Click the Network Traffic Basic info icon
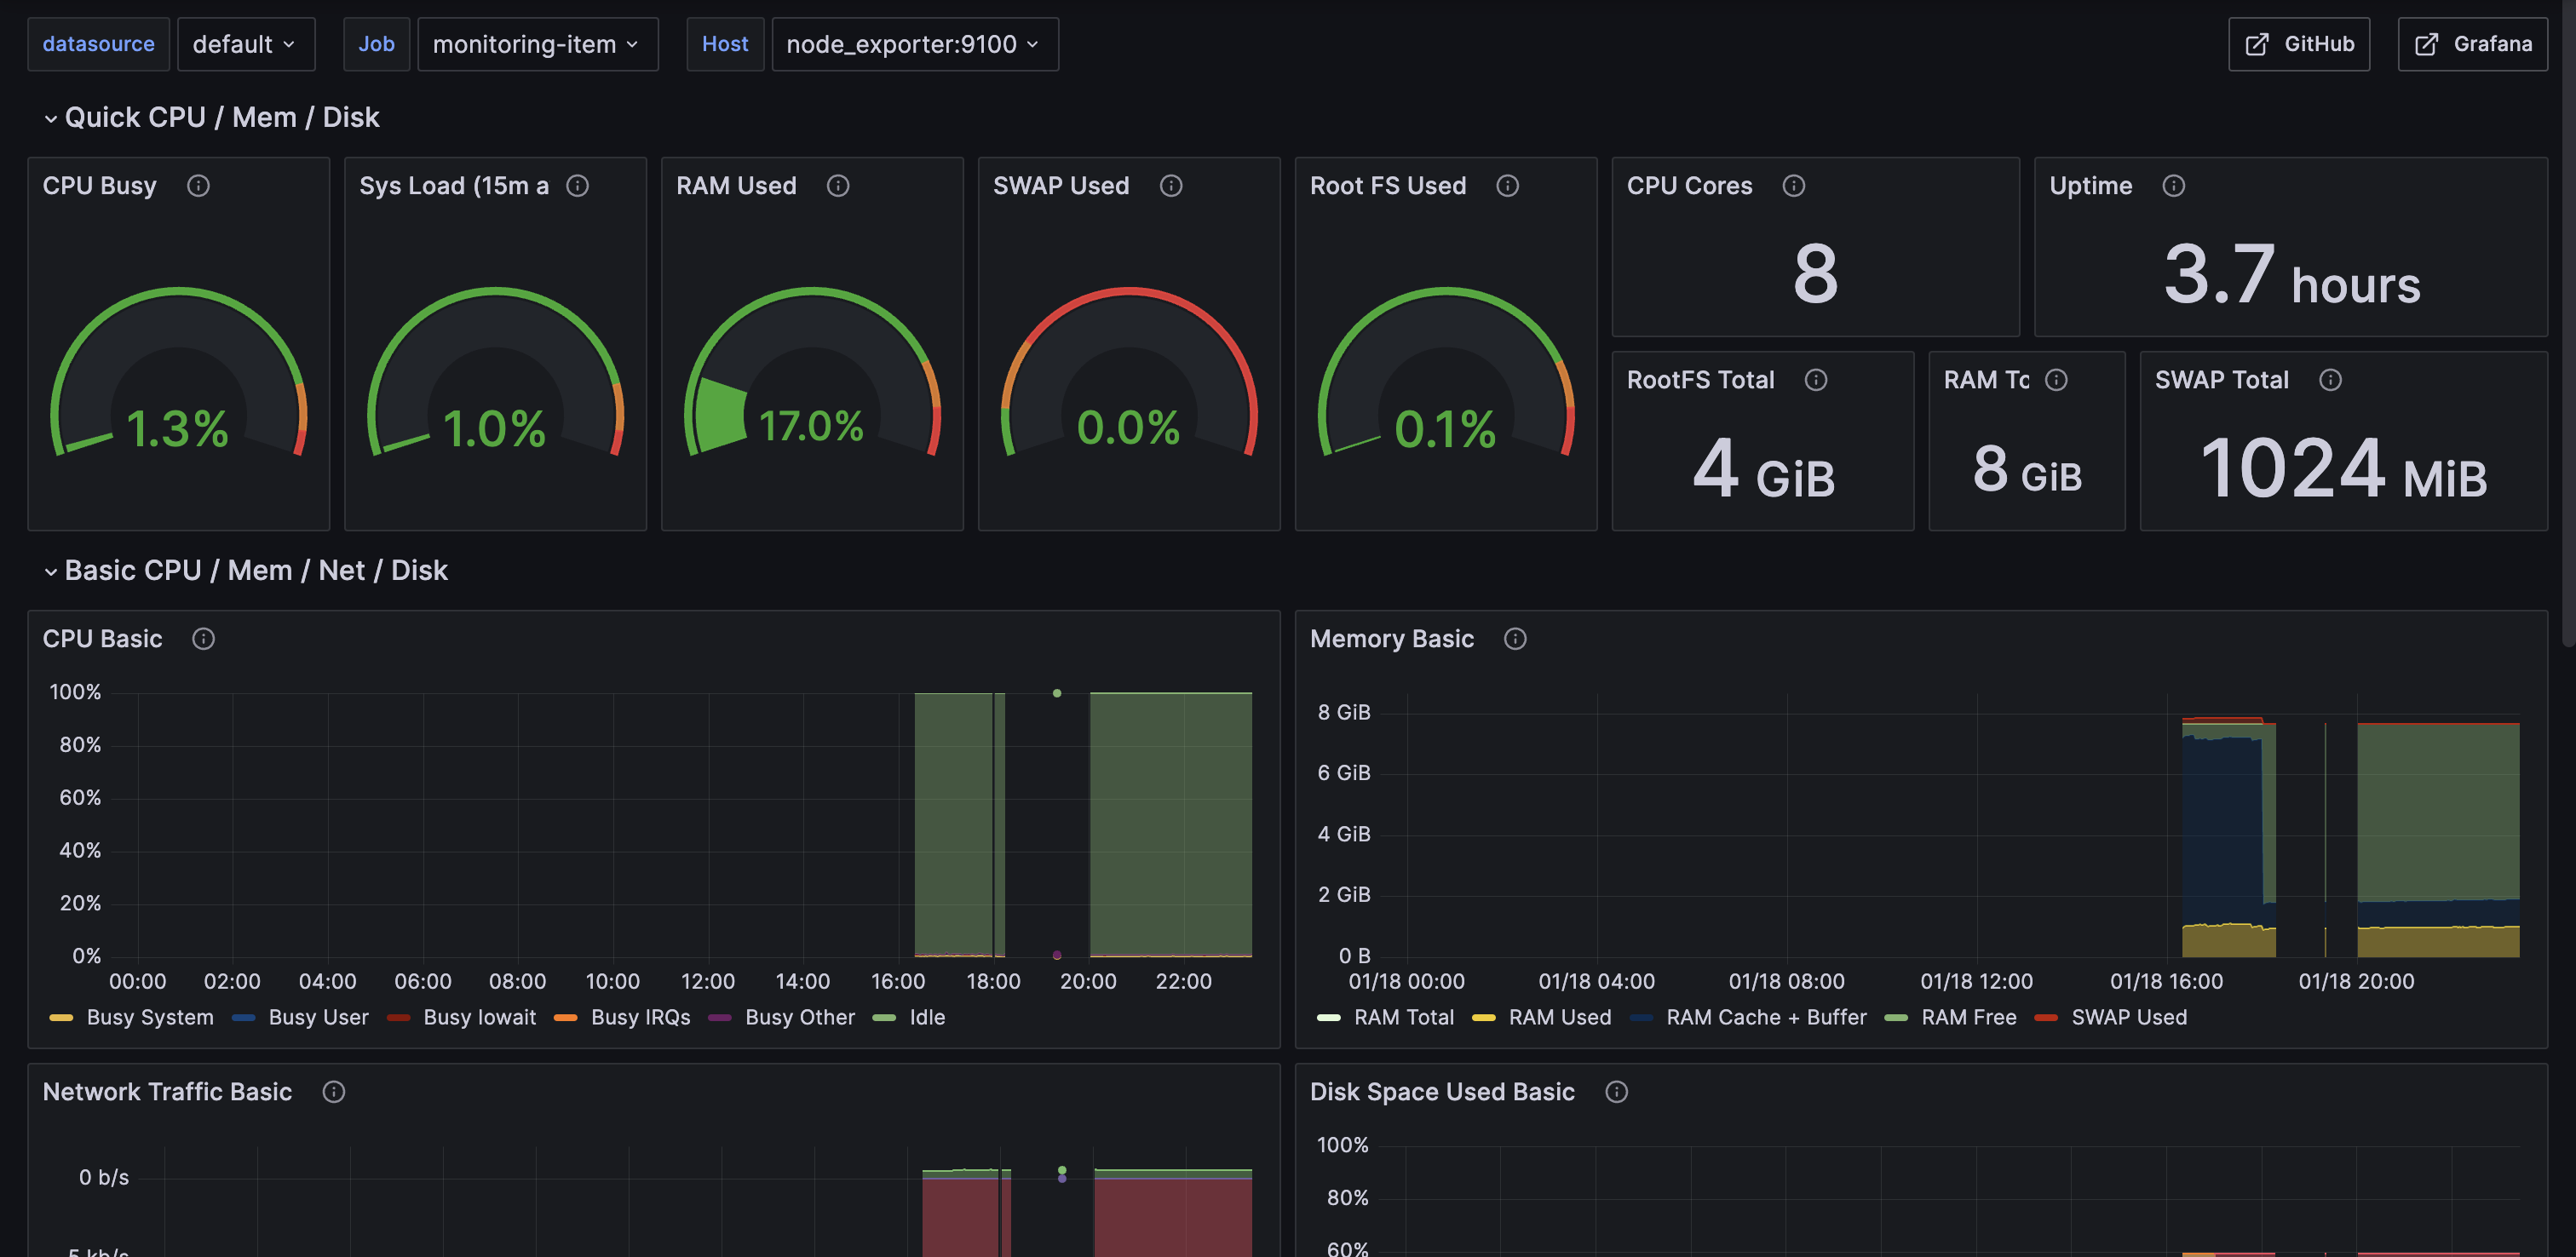2576x1257 pixels. [334, 1092]
